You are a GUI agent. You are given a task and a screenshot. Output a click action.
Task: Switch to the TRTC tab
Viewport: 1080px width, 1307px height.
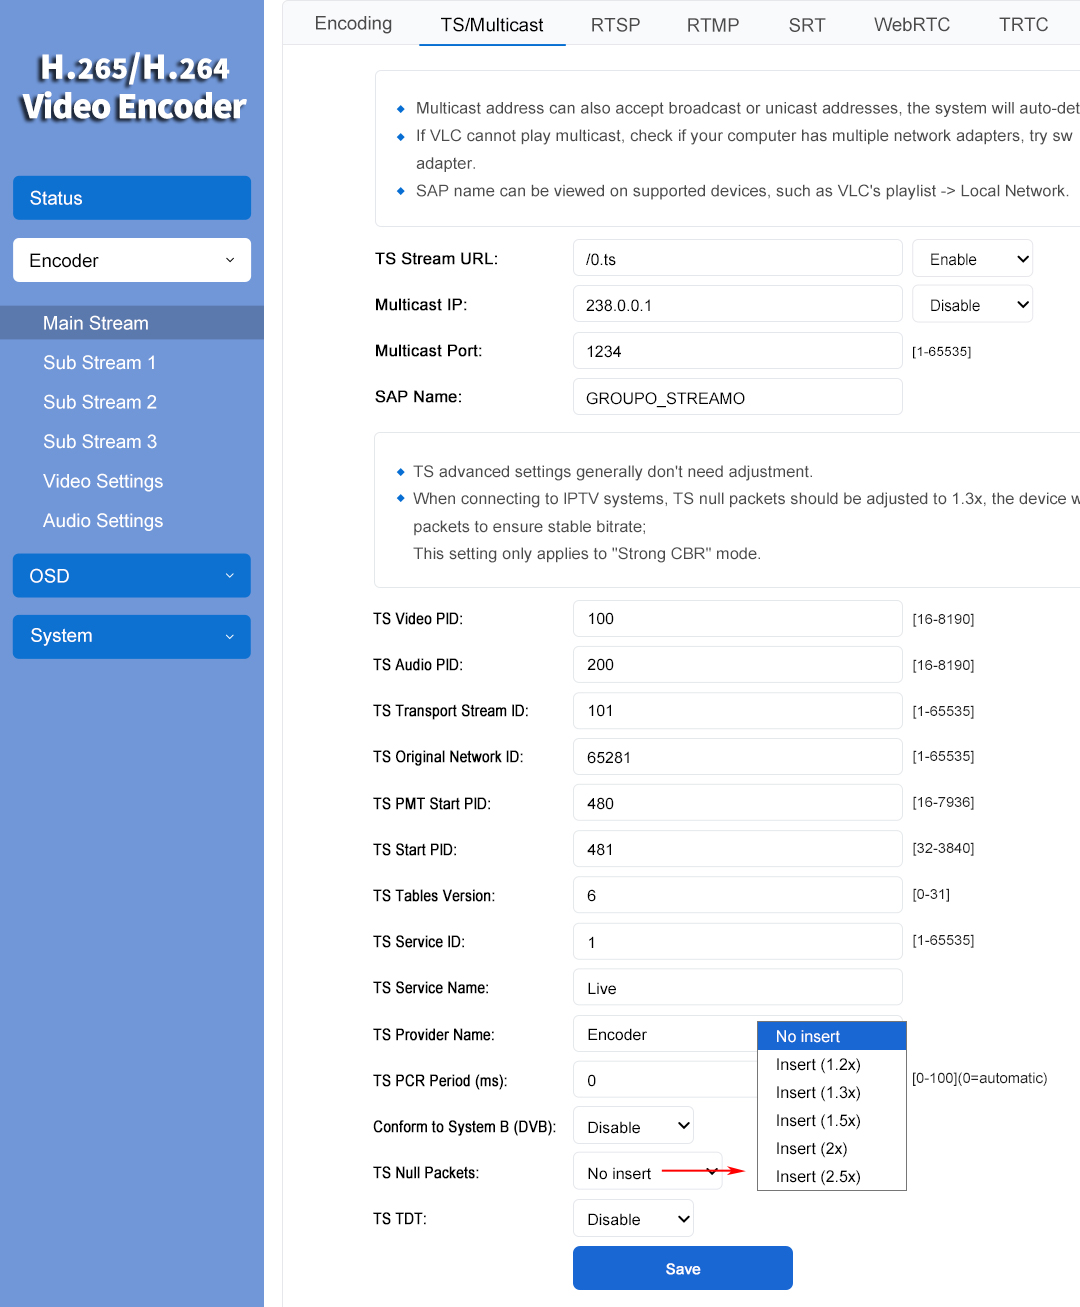tap(1023, 24)
